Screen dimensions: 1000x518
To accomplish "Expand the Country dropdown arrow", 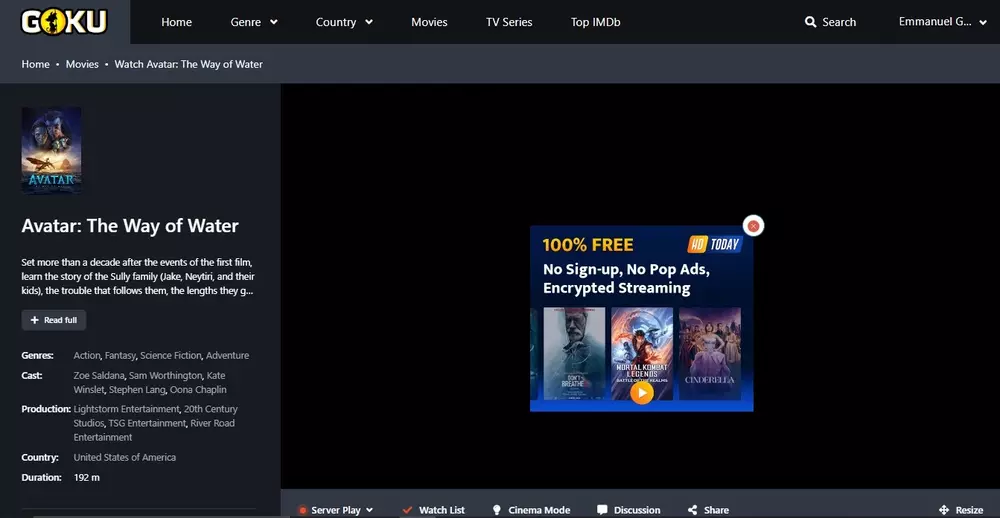I will tap(369, 22).
